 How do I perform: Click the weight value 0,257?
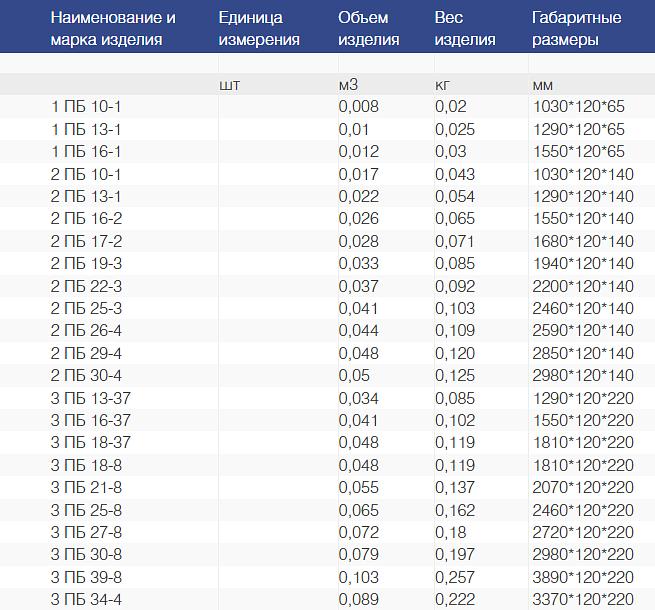pyautogui.click(x=456, y=577)
